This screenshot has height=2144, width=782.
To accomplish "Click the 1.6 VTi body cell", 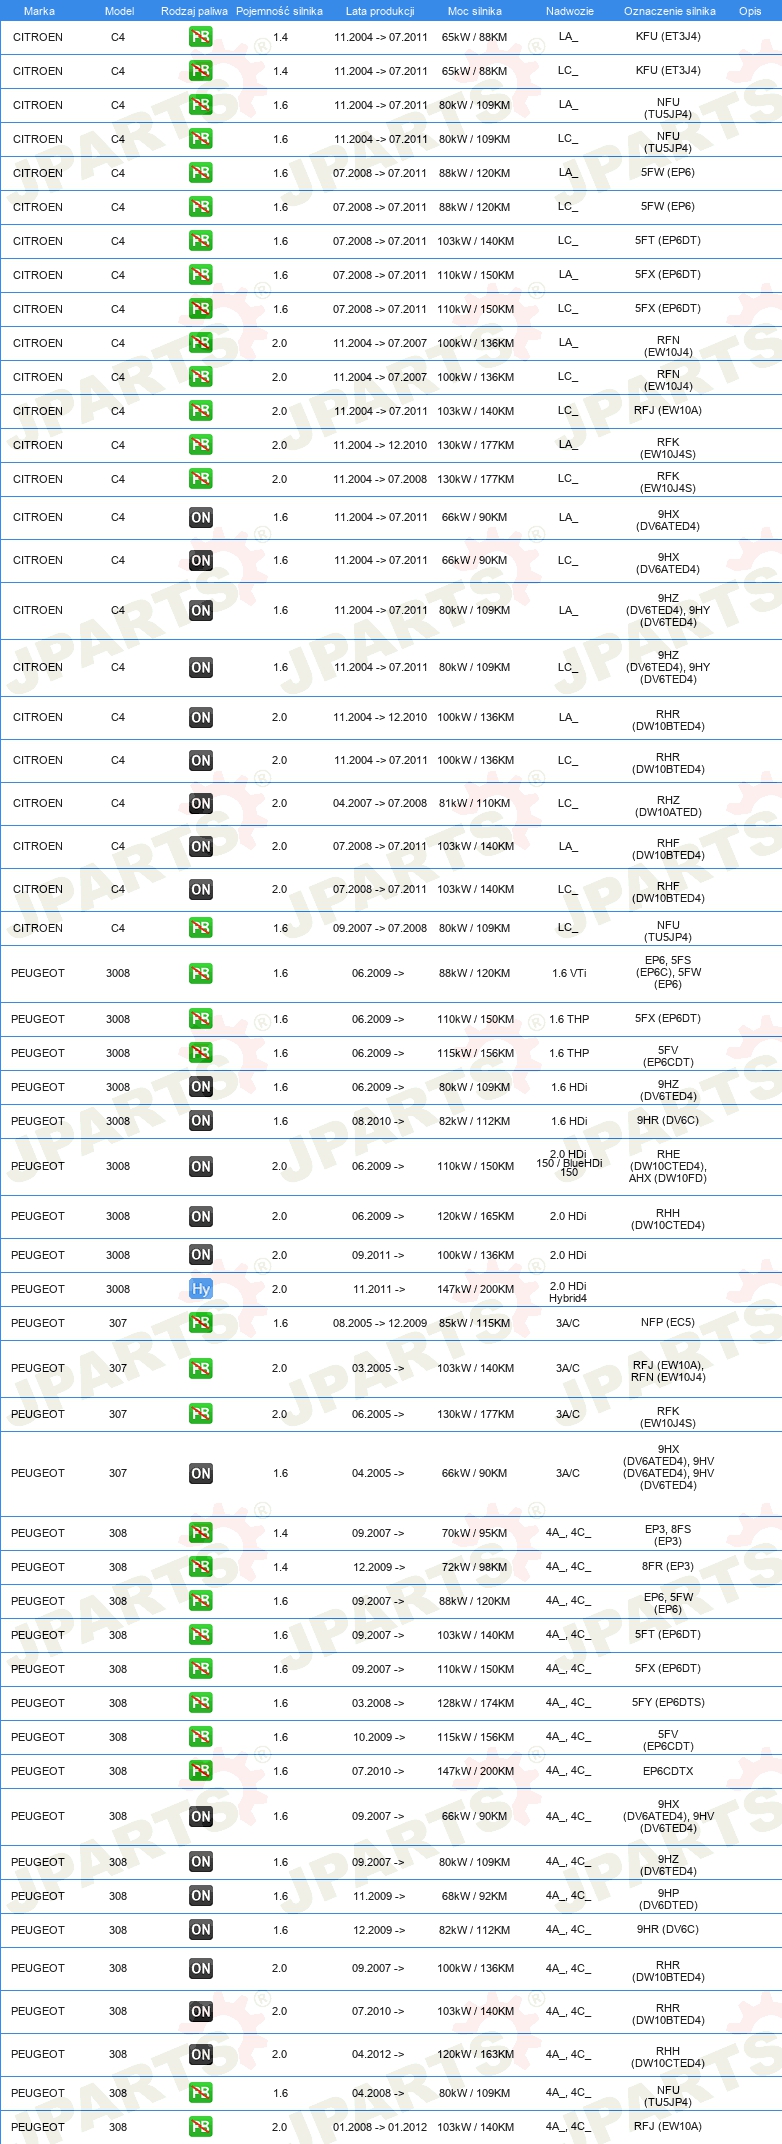I will click(x=569, y=973).
